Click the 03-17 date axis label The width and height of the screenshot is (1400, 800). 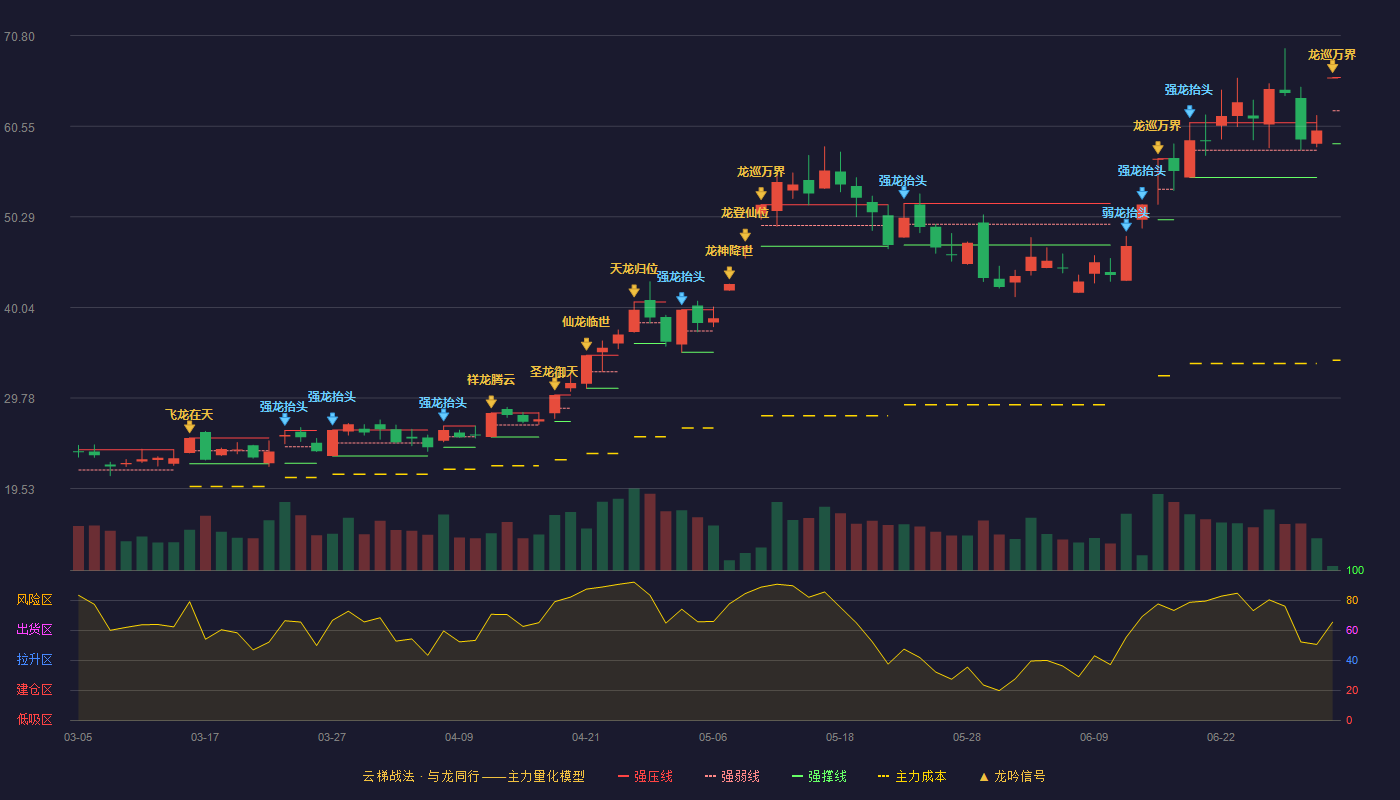[205, 737]
